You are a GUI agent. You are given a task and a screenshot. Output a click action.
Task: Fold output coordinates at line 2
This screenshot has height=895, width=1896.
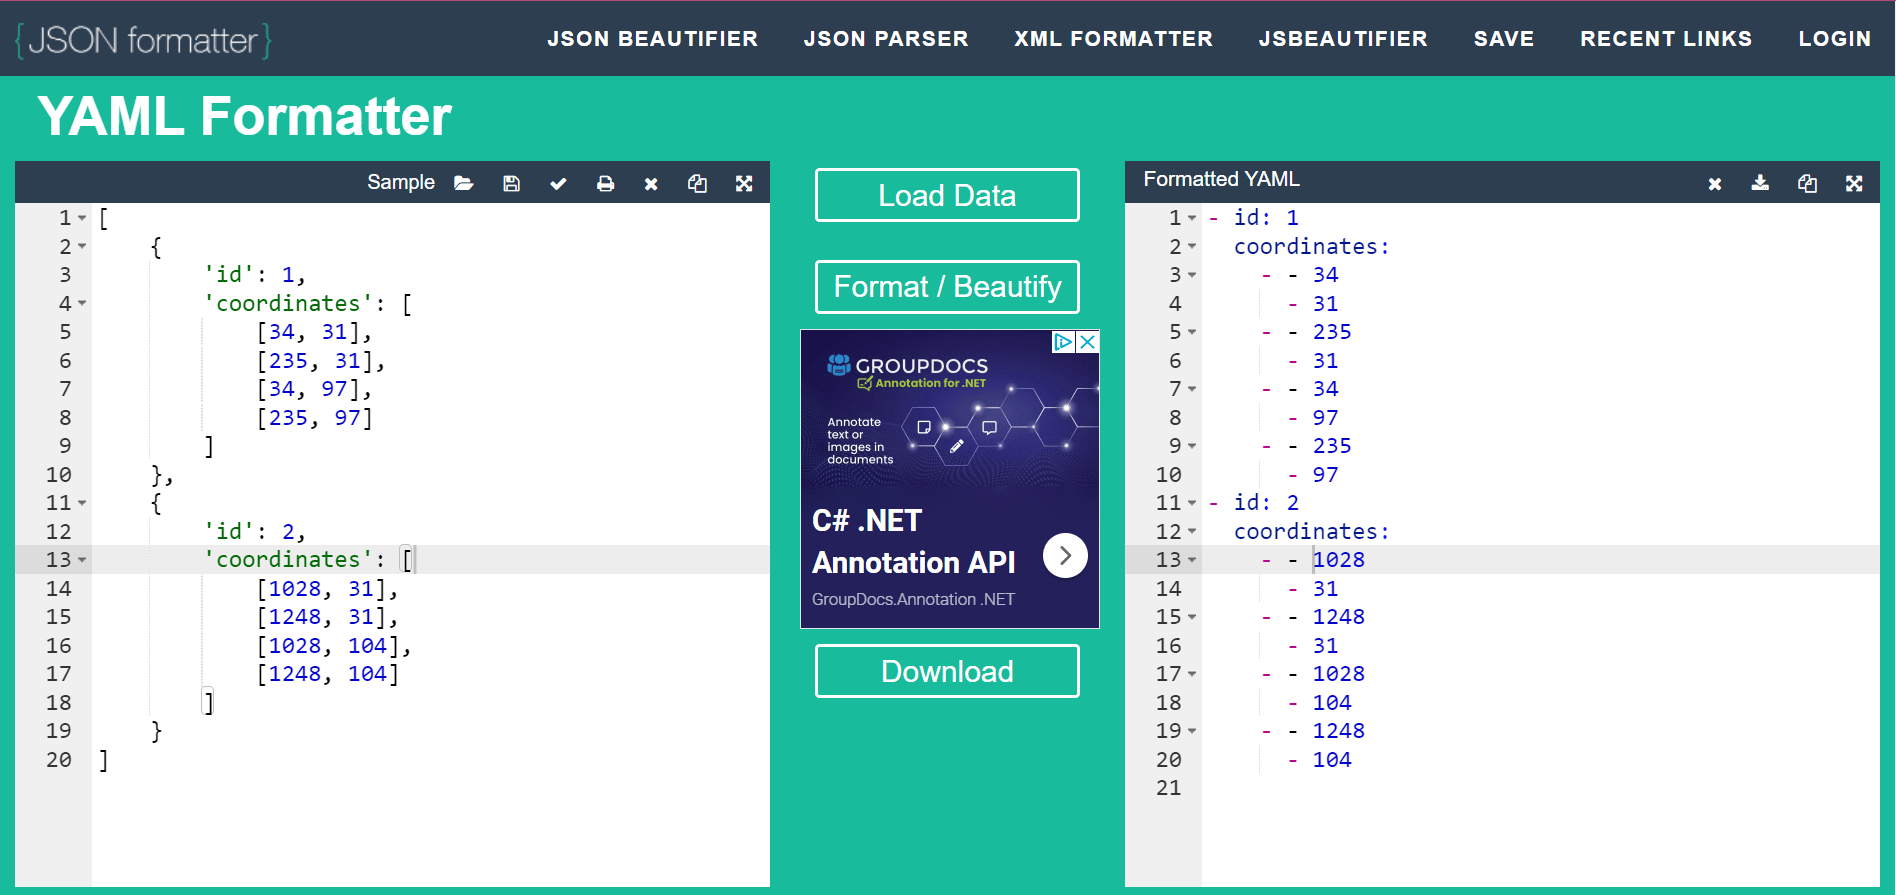click(1192, 246)
